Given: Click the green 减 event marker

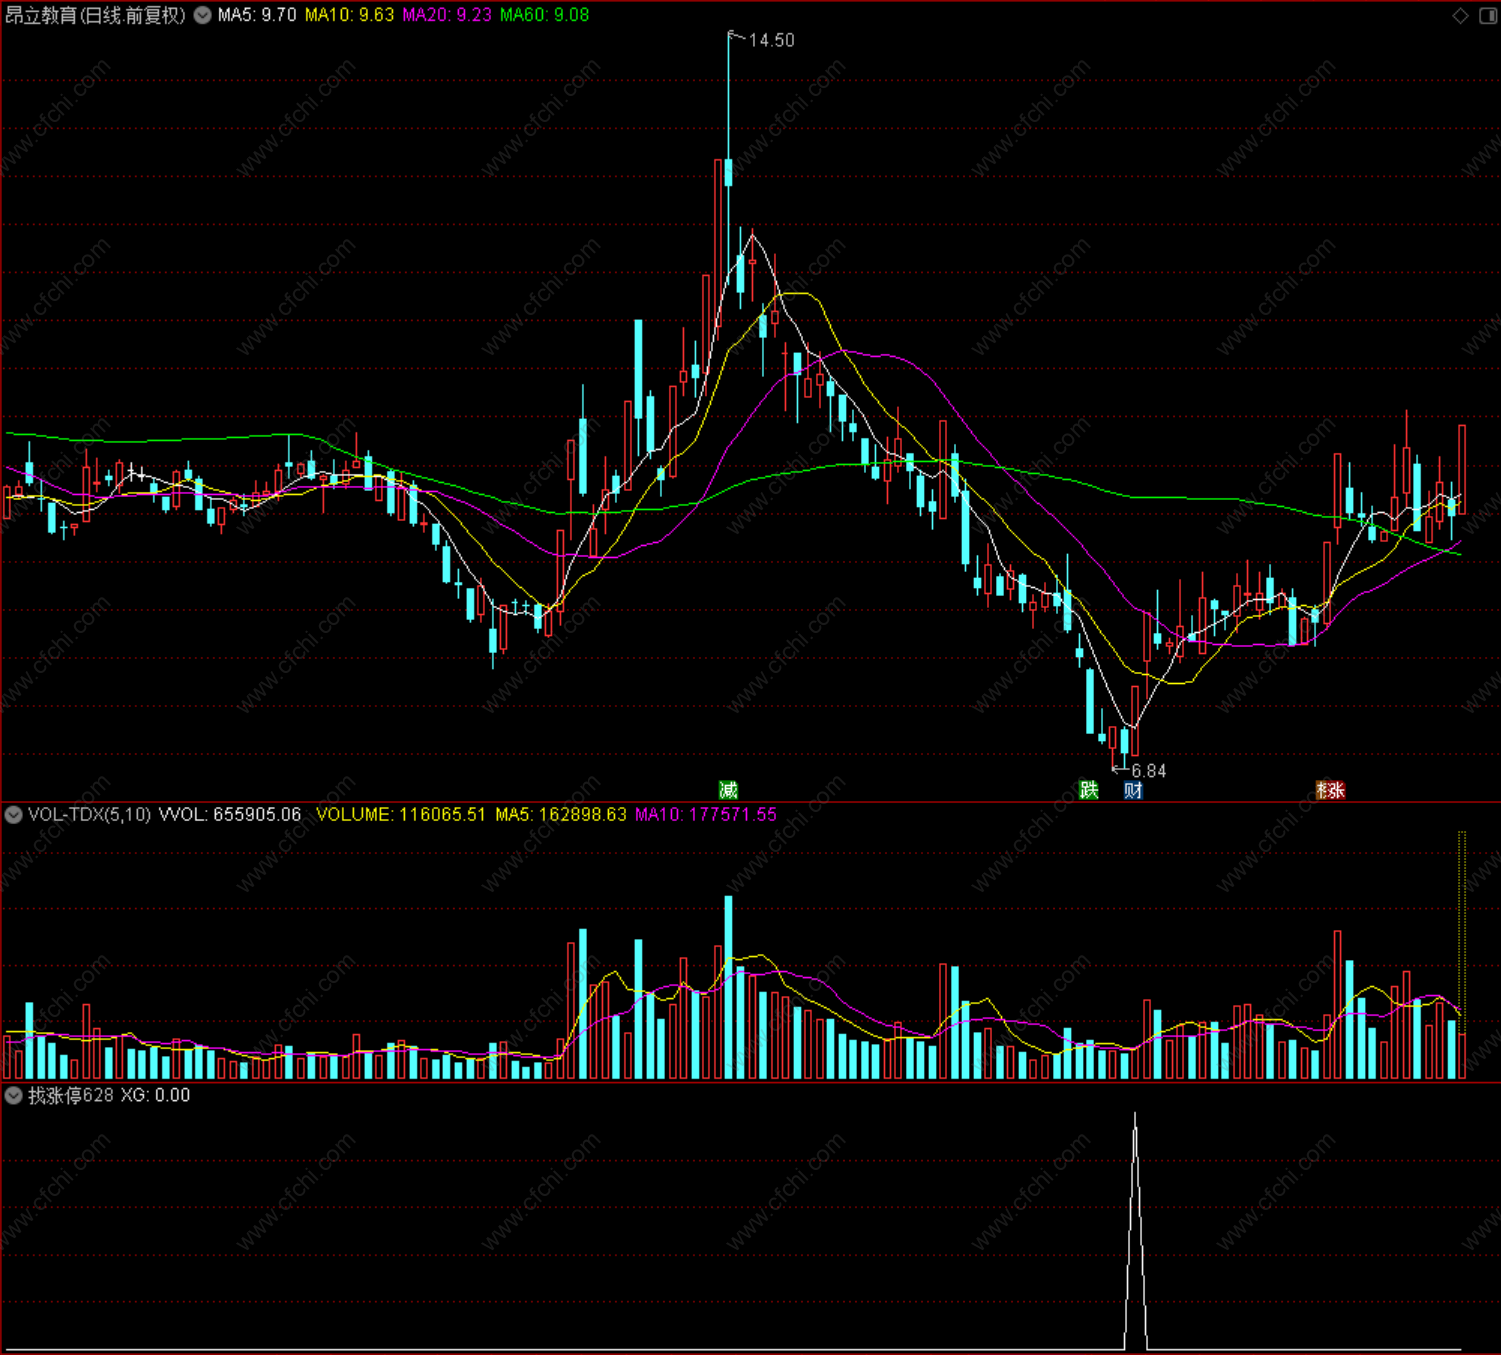Looking at the screenshot, I should (x=728, y=790).
